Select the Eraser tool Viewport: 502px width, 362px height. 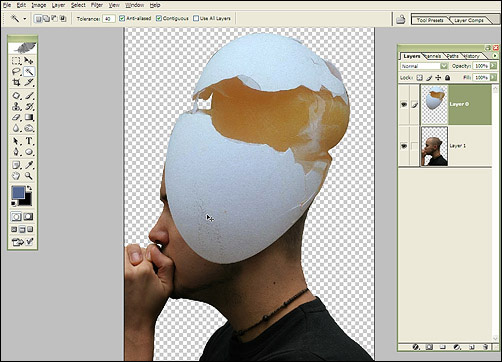coord(16,117)
